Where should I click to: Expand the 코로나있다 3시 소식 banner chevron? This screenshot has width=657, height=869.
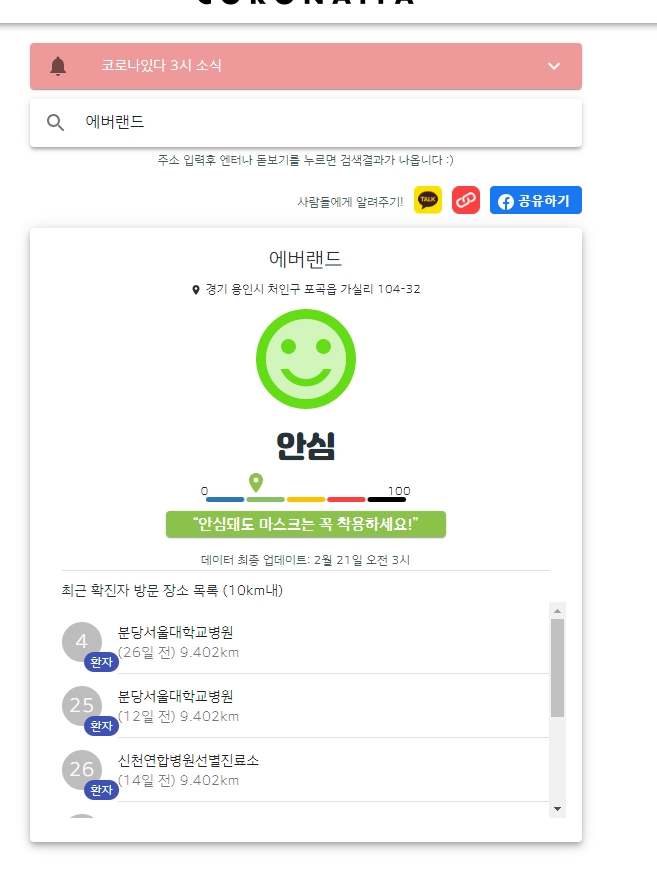[553, 66]
